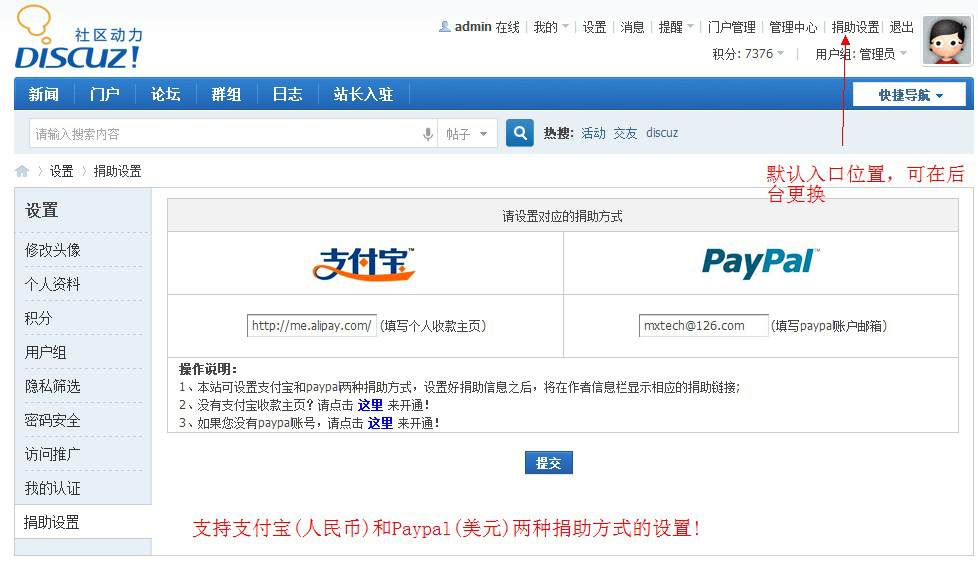Click the PayPal email input field
This screenshot has height=567, width=978.
(704, 326)
